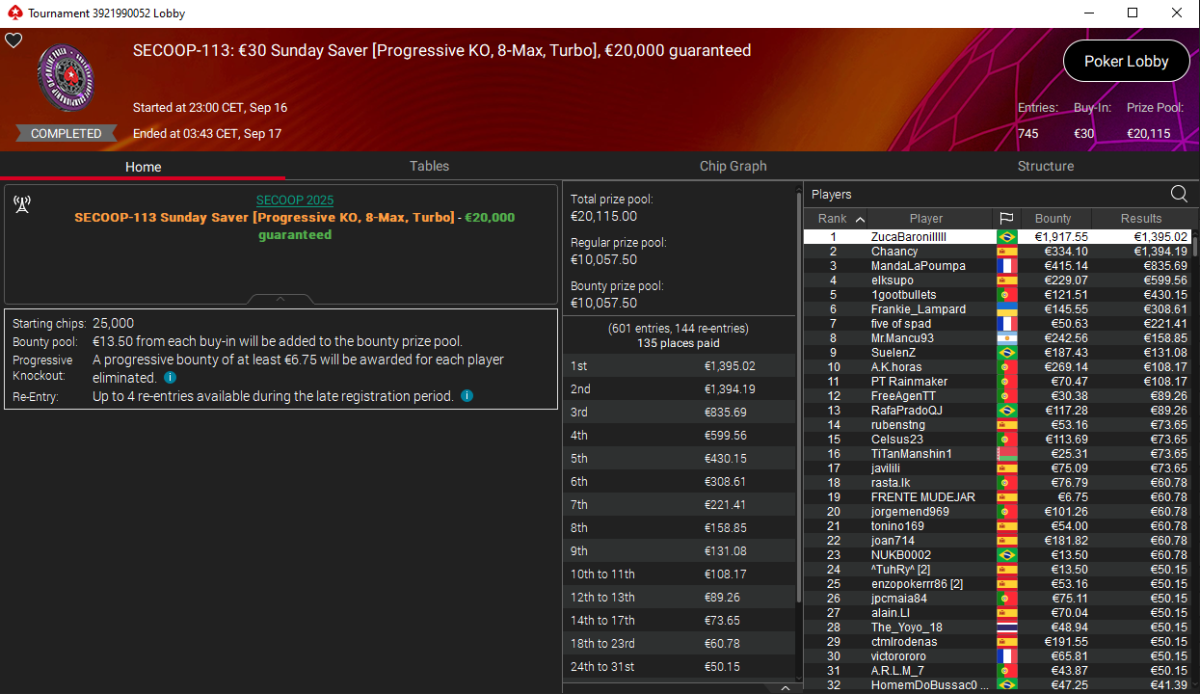Viewport: 1200px width, 694px height.
Task: Sort the players list by Bounty
Action: (1053, 218)
